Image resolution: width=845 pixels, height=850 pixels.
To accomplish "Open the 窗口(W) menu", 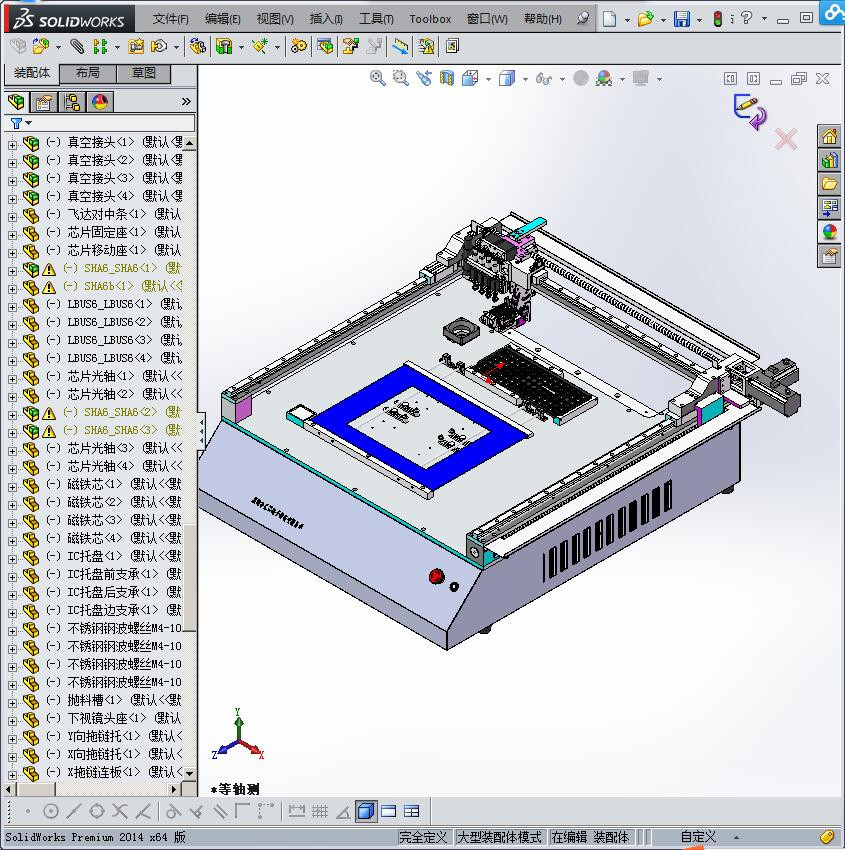I will (487, 19).
